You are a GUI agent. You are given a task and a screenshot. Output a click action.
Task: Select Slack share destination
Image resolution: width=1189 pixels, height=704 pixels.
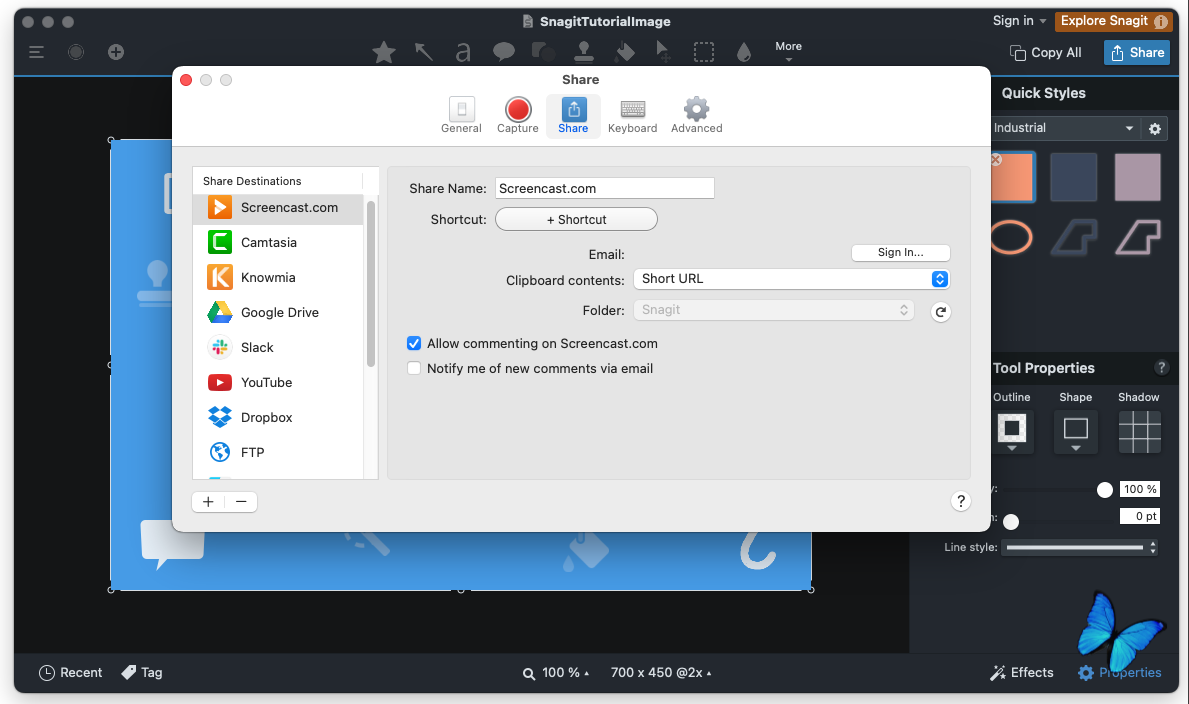click(278, 347)
